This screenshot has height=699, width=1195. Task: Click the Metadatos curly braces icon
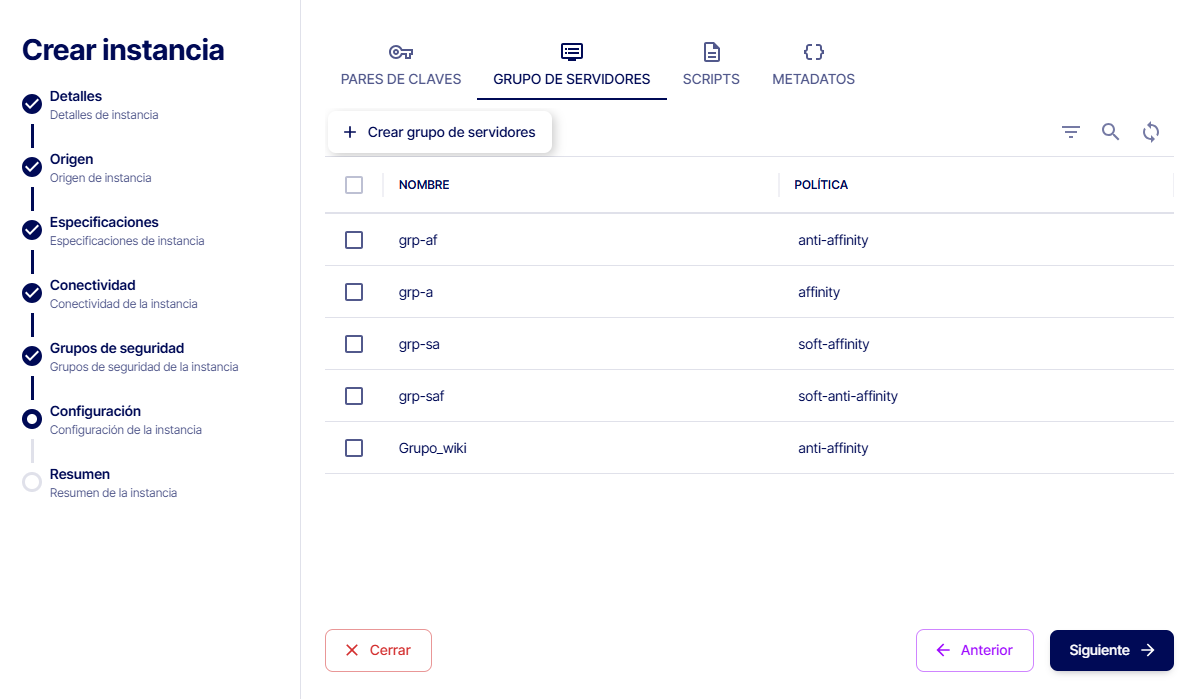point(813,52)
